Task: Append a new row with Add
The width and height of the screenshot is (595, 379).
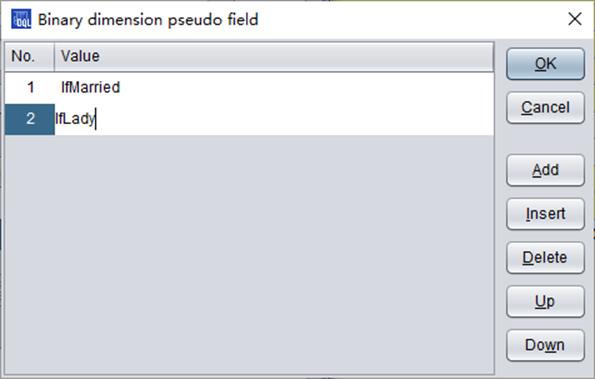Action: tap(545, 170)
